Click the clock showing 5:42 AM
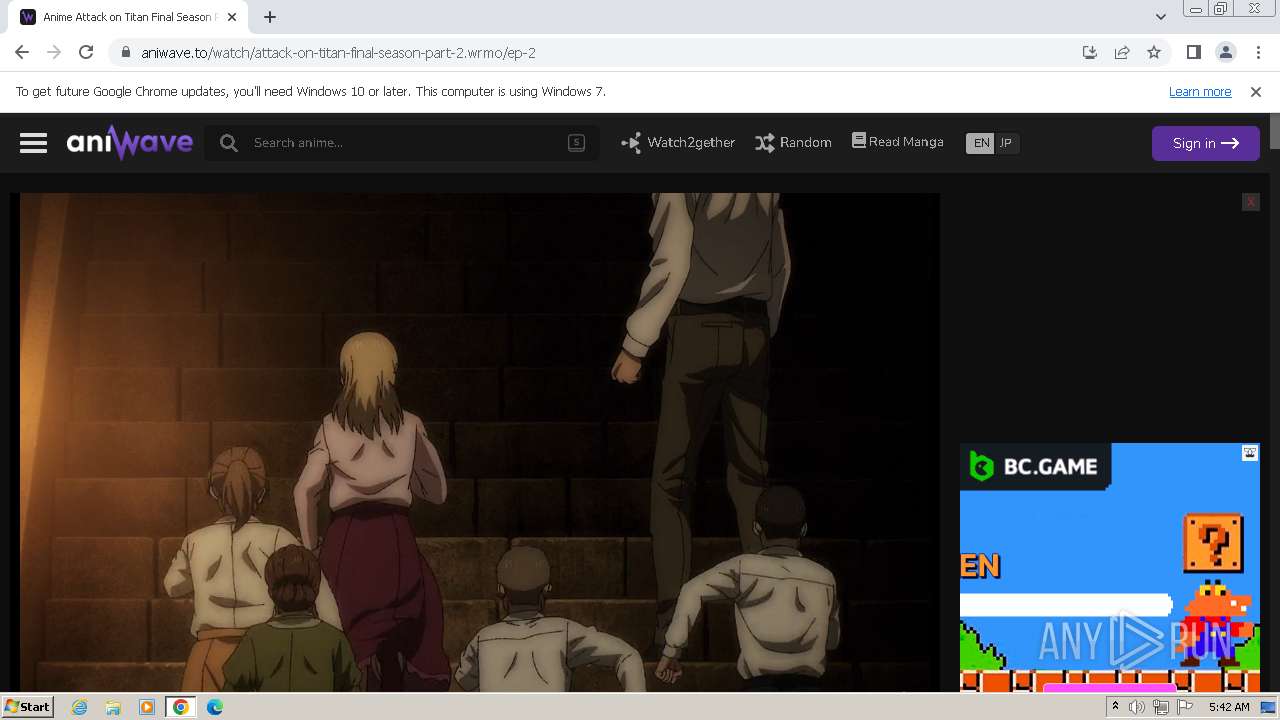The image size is (1280, 720). (1229, 707)
